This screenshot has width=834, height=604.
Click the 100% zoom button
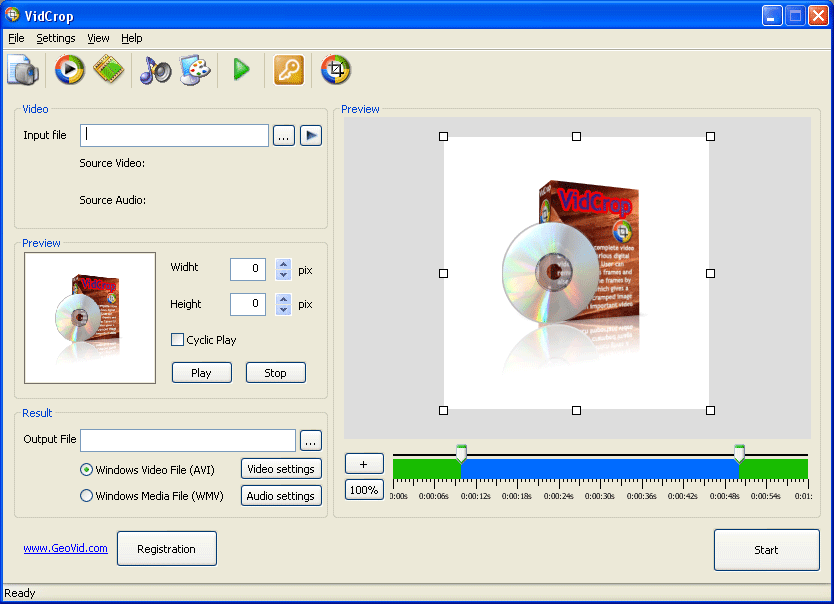click(x=364, y=490)
